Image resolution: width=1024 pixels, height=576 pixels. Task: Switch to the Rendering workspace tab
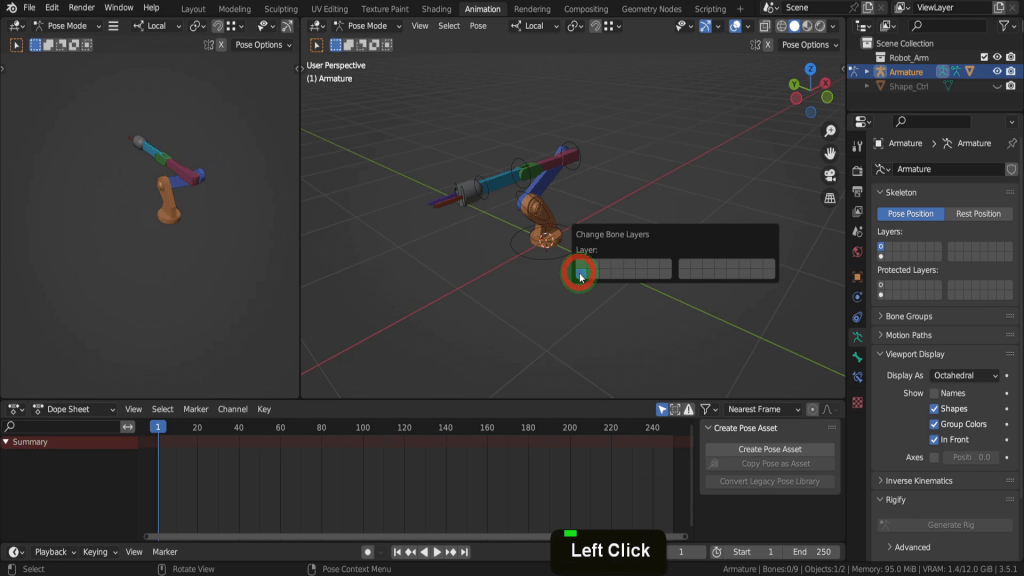tap(532, 9)
